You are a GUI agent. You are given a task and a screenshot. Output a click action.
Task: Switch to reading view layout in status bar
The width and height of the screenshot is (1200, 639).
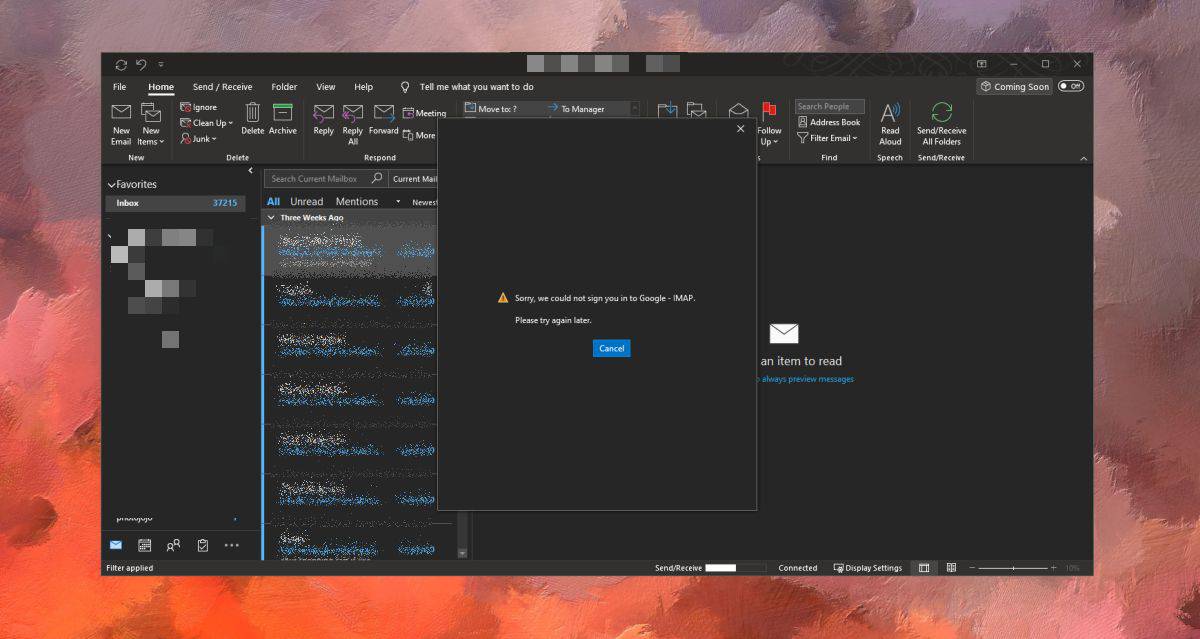[x=951, y=568]
